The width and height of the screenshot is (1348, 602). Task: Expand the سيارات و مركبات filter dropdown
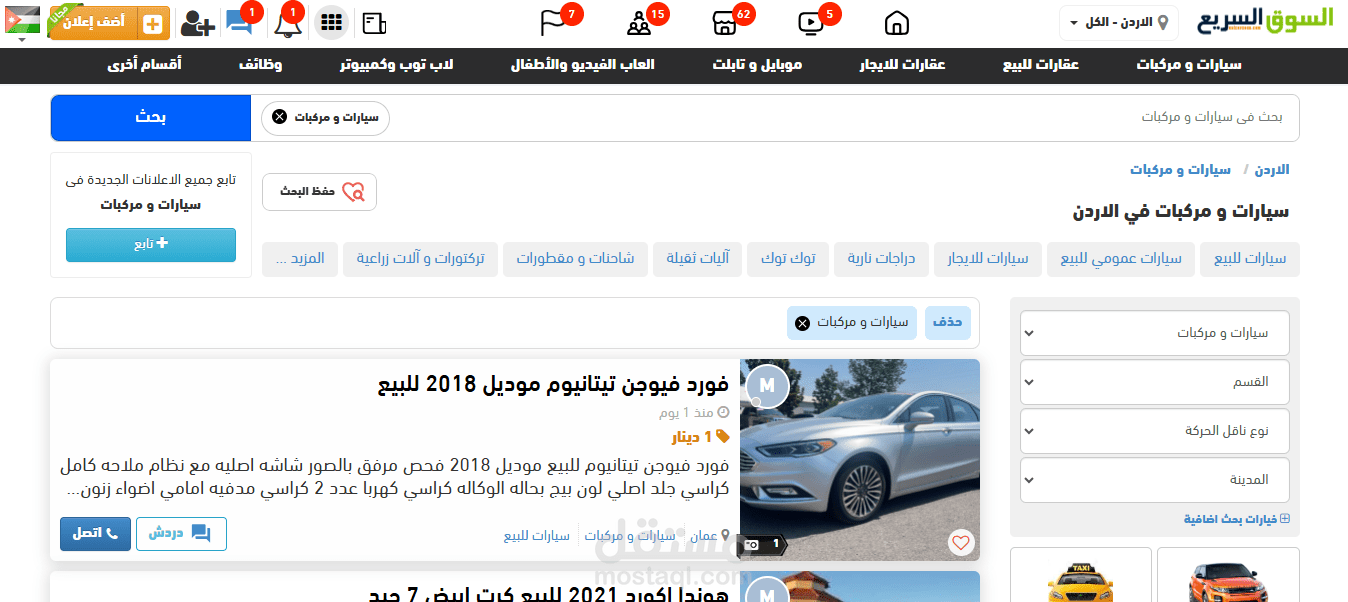(1155, 333)
